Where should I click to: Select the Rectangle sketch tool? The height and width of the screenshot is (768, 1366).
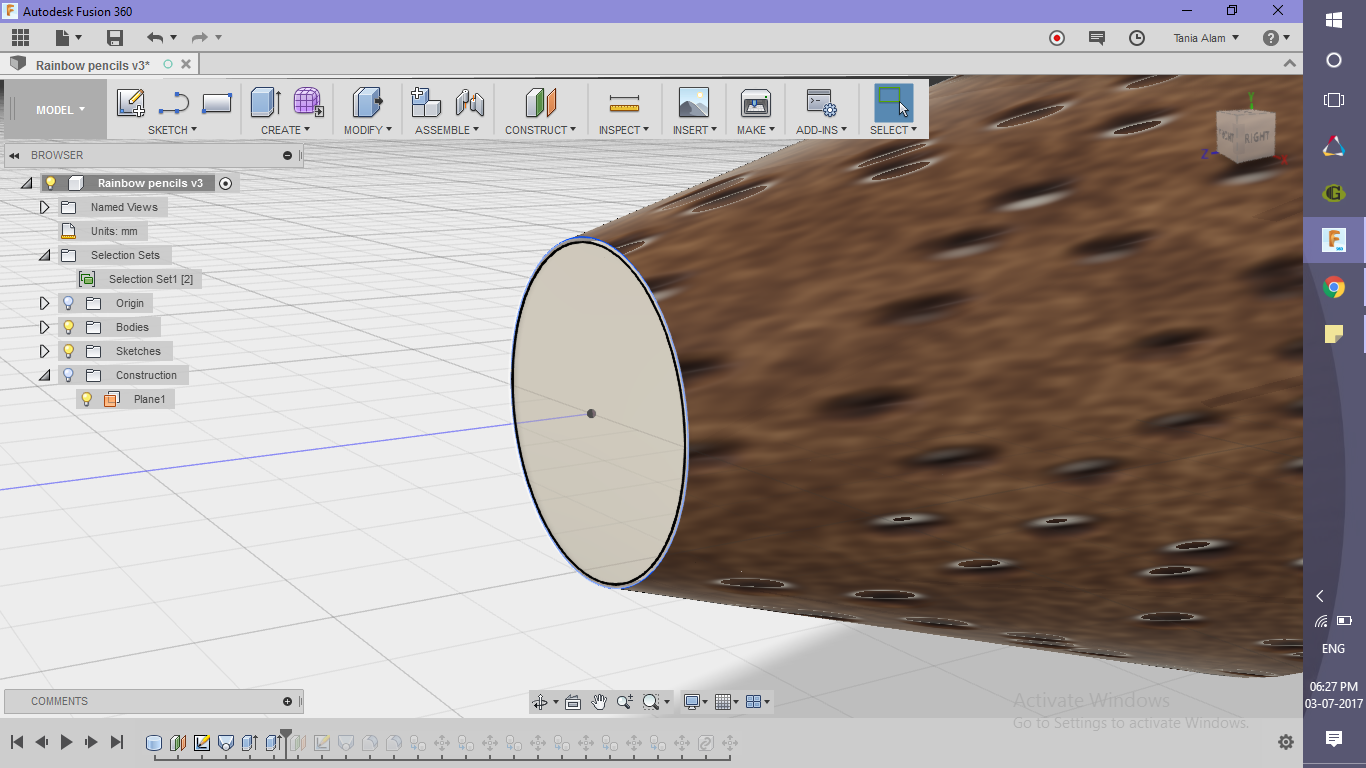(x=217, y=102)
